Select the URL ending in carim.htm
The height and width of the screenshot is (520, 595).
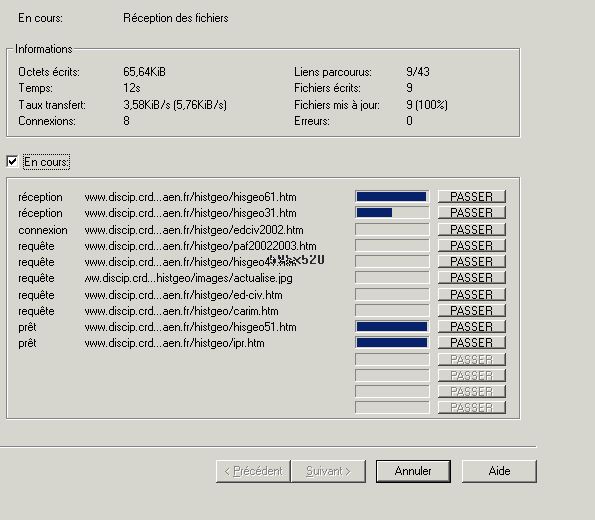[181, 311]
